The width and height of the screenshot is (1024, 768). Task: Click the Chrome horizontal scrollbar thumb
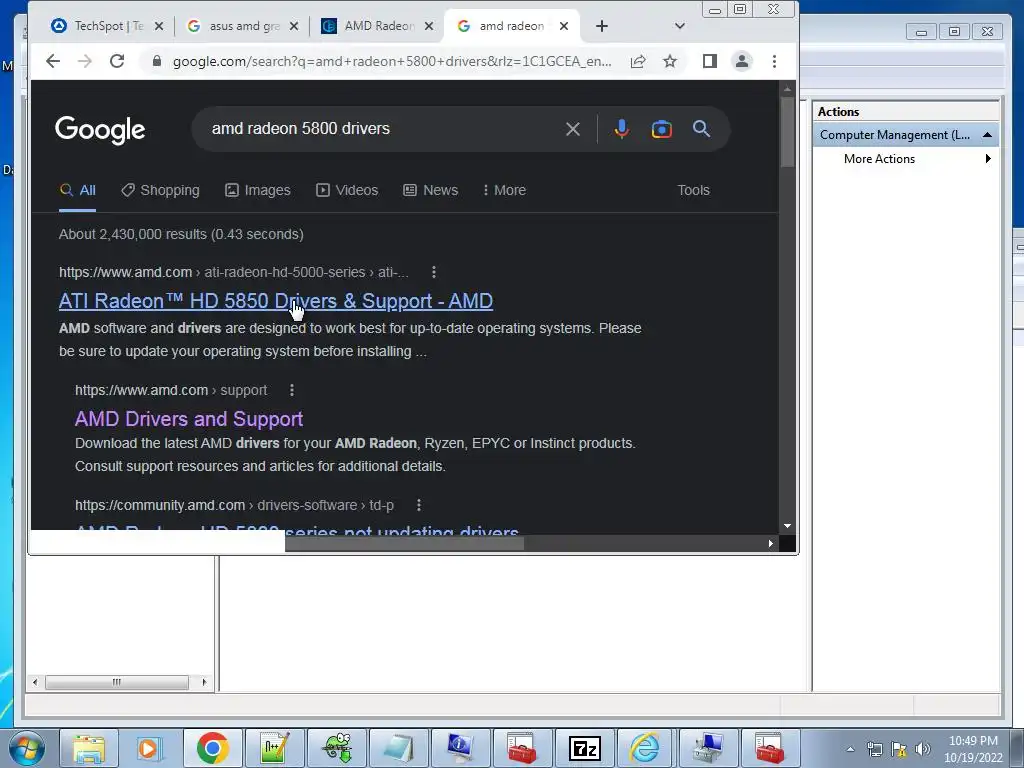pos(404,543)
